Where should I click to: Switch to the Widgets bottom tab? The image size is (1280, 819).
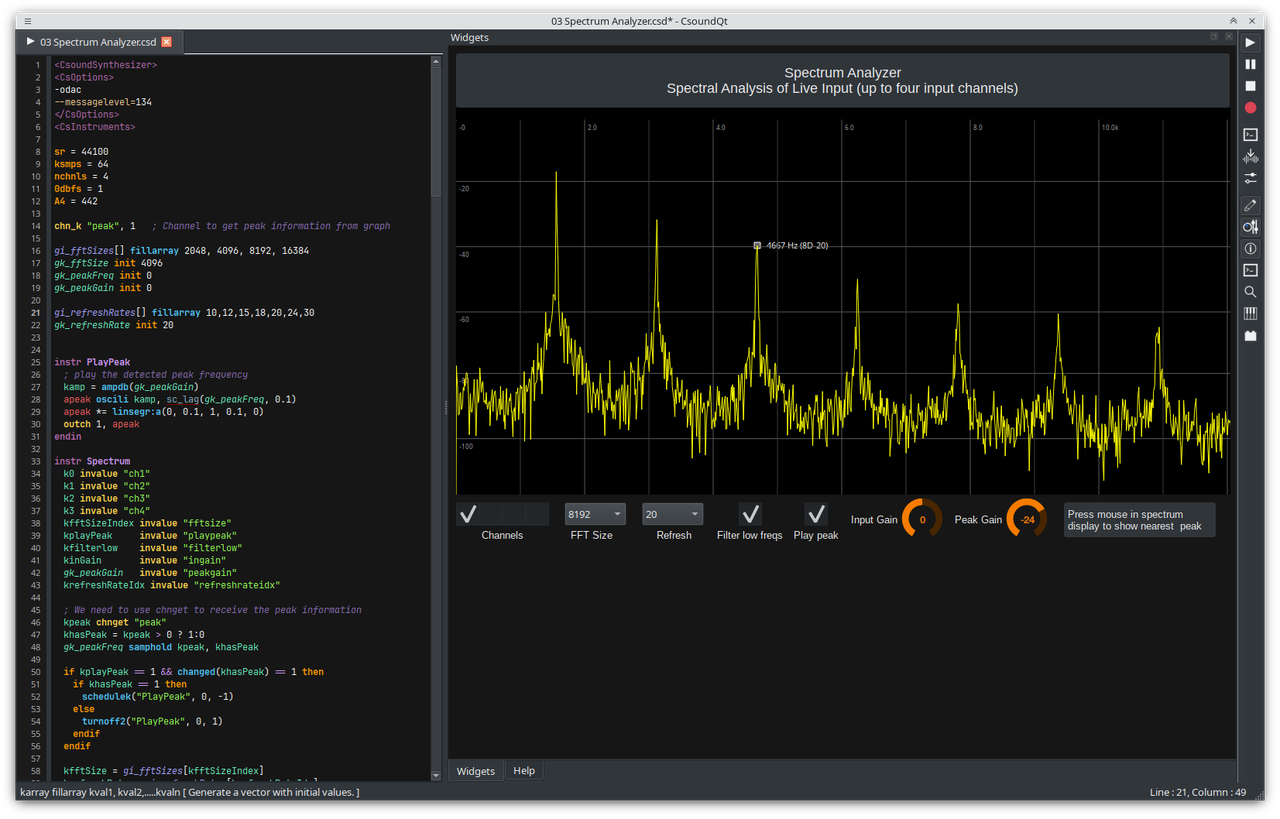pos(476,771)
